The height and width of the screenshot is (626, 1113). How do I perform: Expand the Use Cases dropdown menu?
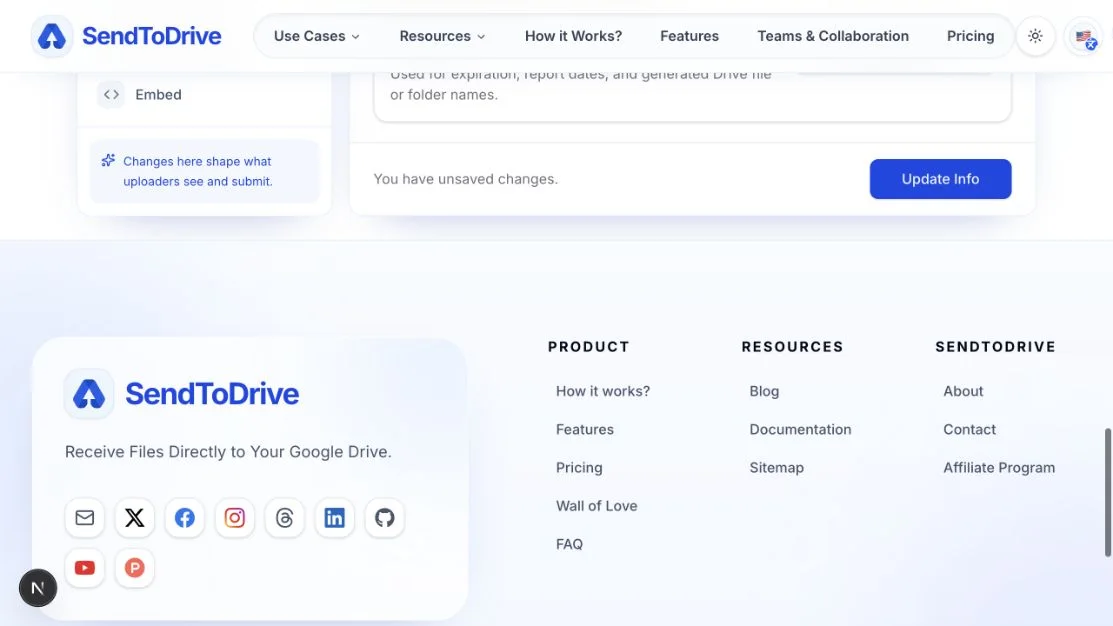tap(317, 35)
